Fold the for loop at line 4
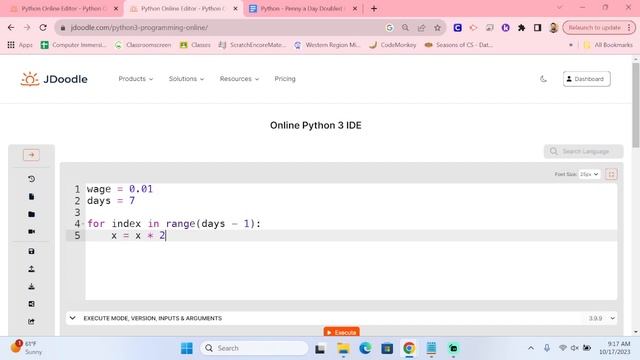The height and width of the screenshot is (360, 640). [x=83, y=224]
